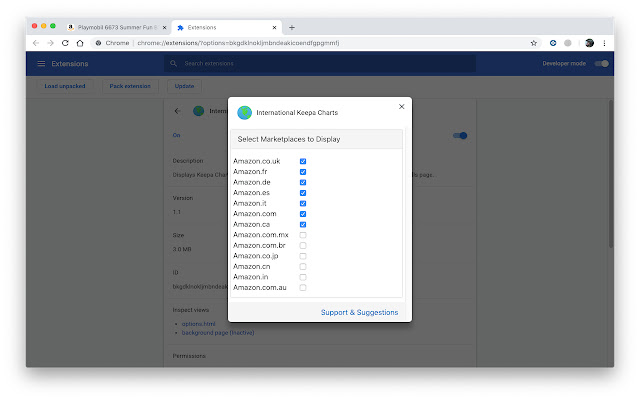The height and width of the screenshot is (400, 640).
Task: Click the International Keepa Charts globe icon
Action: [244, 113]
